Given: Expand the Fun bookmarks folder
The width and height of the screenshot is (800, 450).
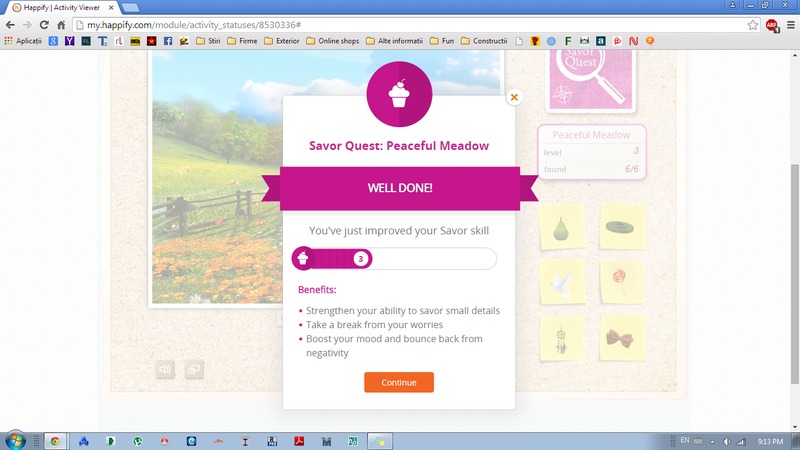Looking at the screenshot, I should point(442,41).
